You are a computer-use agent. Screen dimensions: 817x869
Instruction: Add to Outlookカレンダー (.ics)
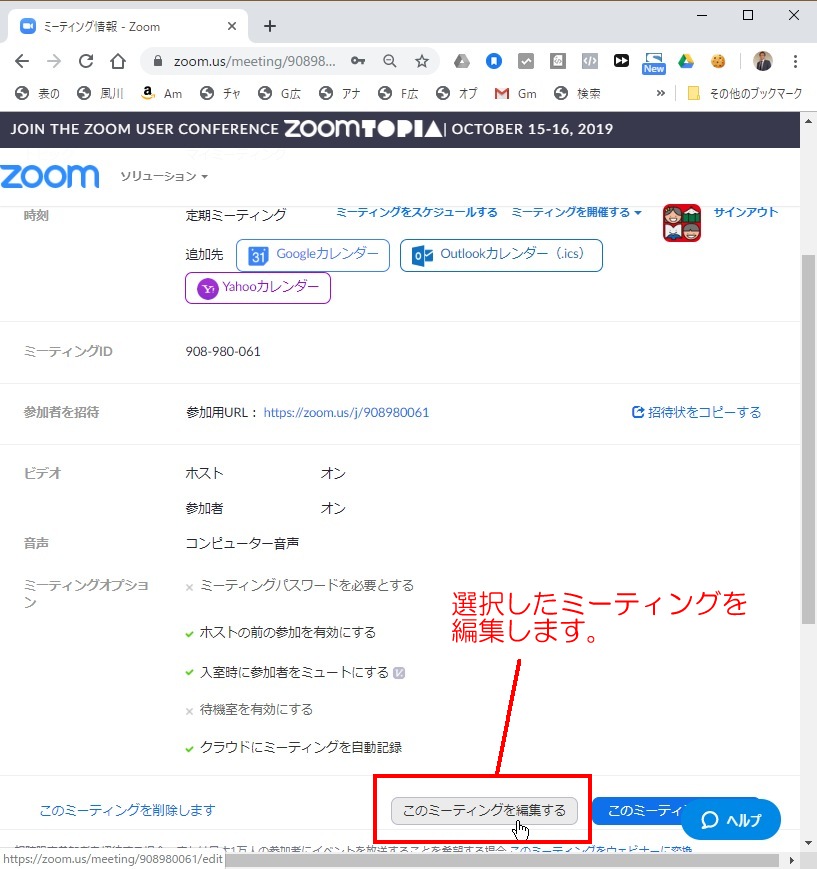(x=501, y=255)
